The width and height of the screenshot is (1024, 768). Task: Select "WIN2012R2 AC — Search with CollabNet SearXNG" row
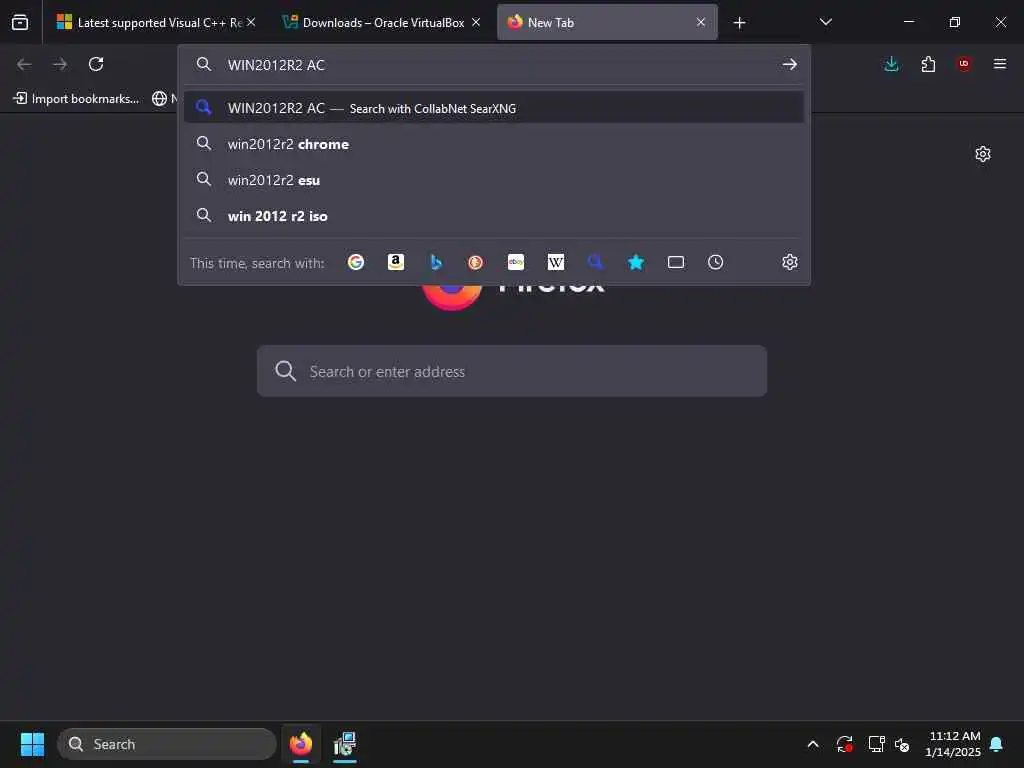pos(494,108)
